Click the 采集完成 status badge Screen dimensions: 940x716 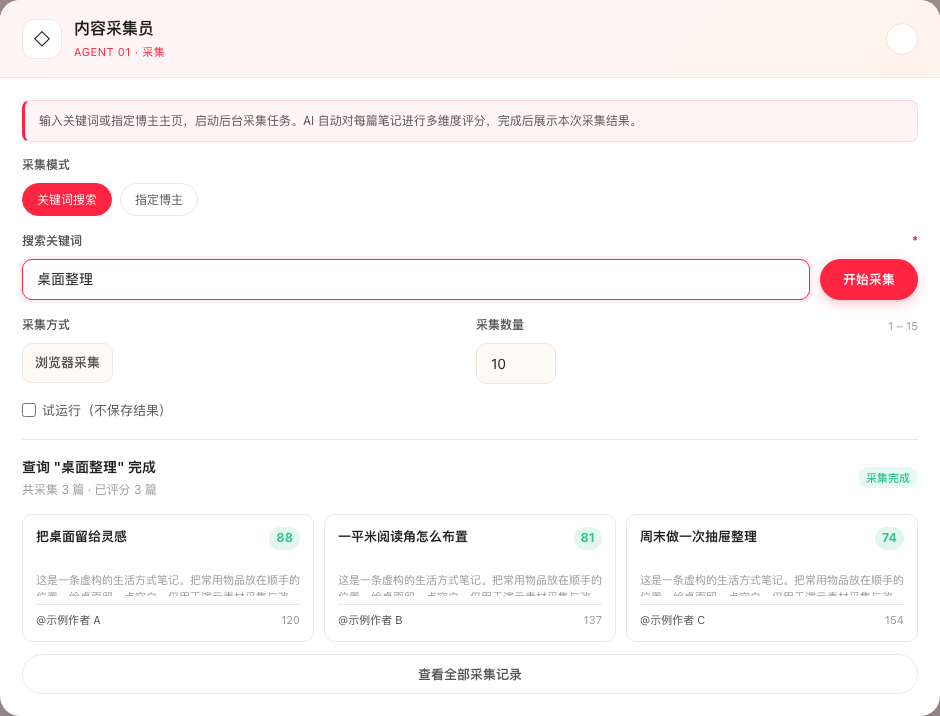pos(888,478)
